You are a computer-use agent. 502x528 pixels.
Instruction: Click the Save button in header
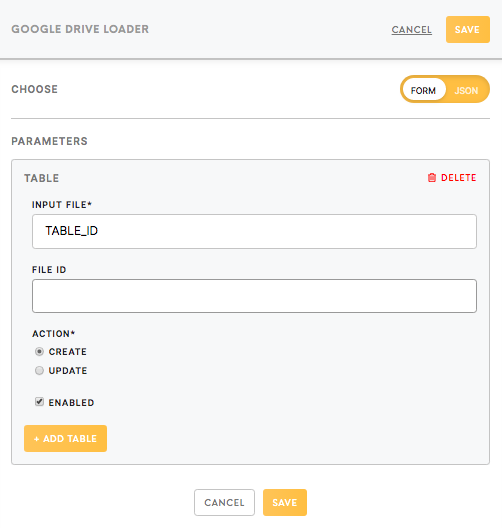468,30
